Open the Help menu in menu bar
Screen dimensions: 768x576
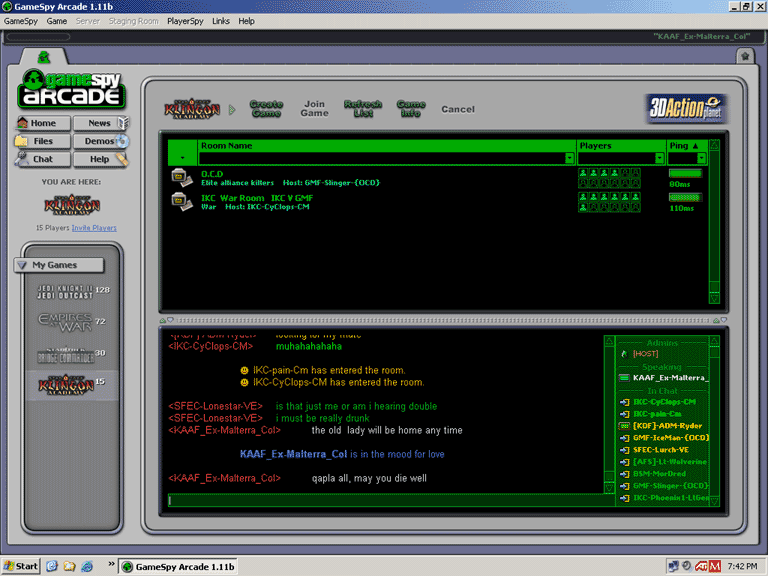(x=246, y=21)
